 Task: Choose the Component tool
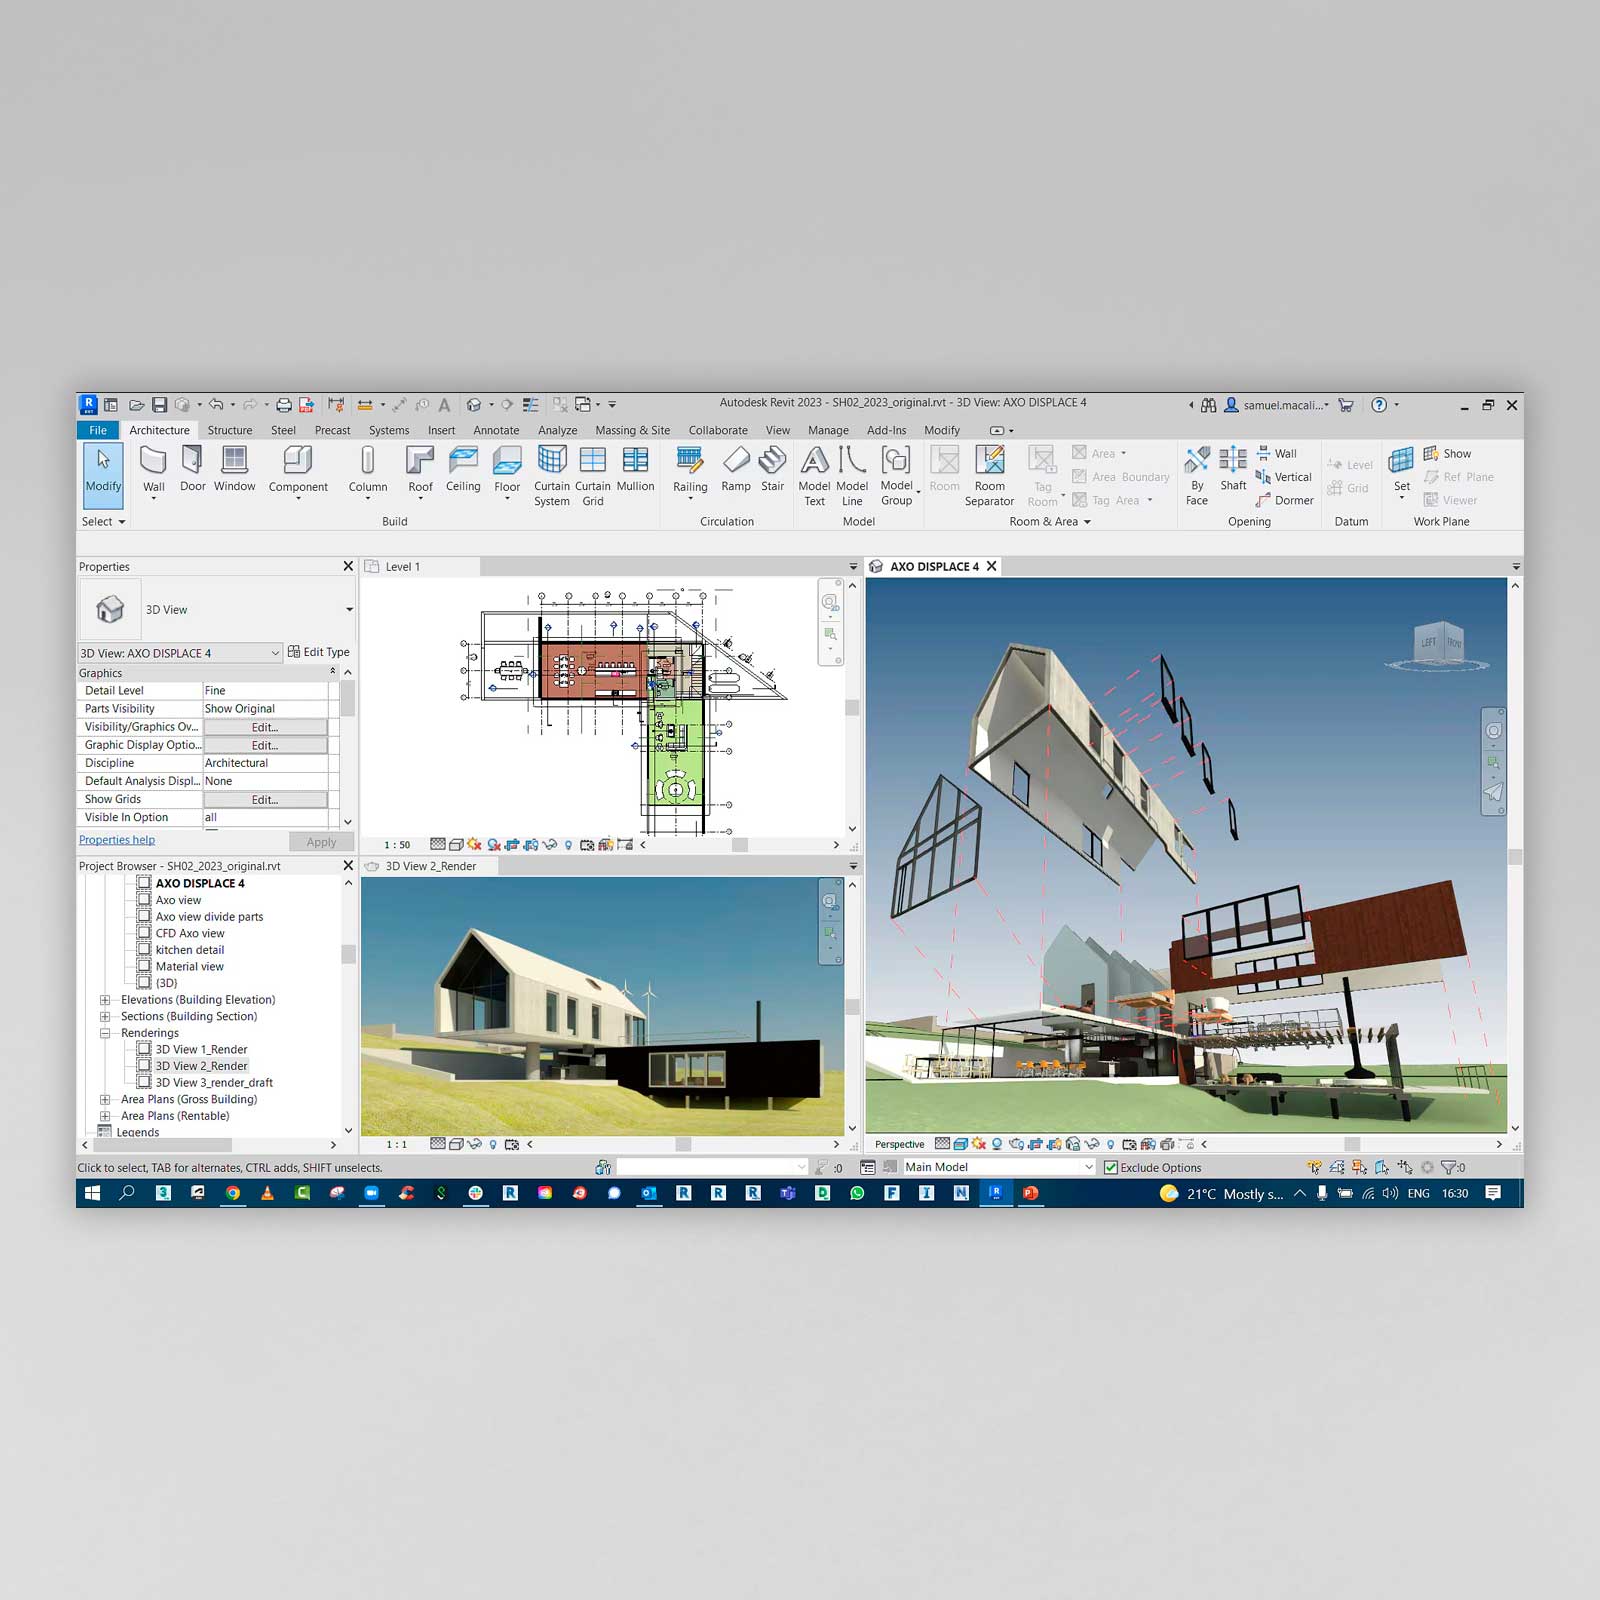298,470
